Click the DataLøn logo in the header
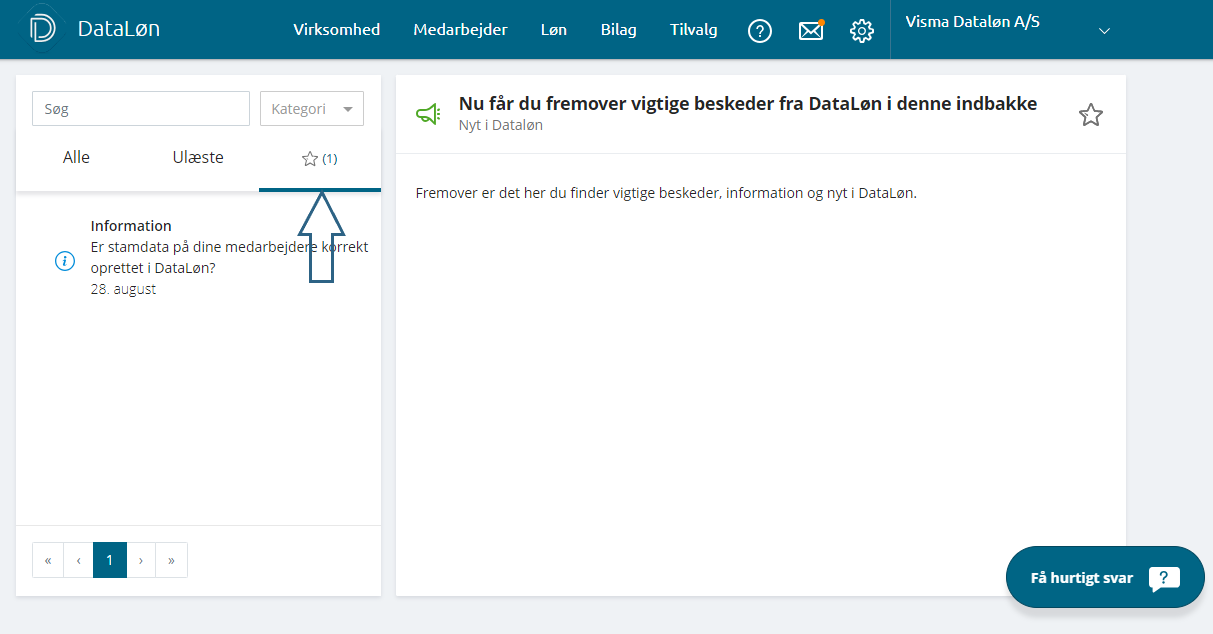1213x634 pixels. click(95, 29)
